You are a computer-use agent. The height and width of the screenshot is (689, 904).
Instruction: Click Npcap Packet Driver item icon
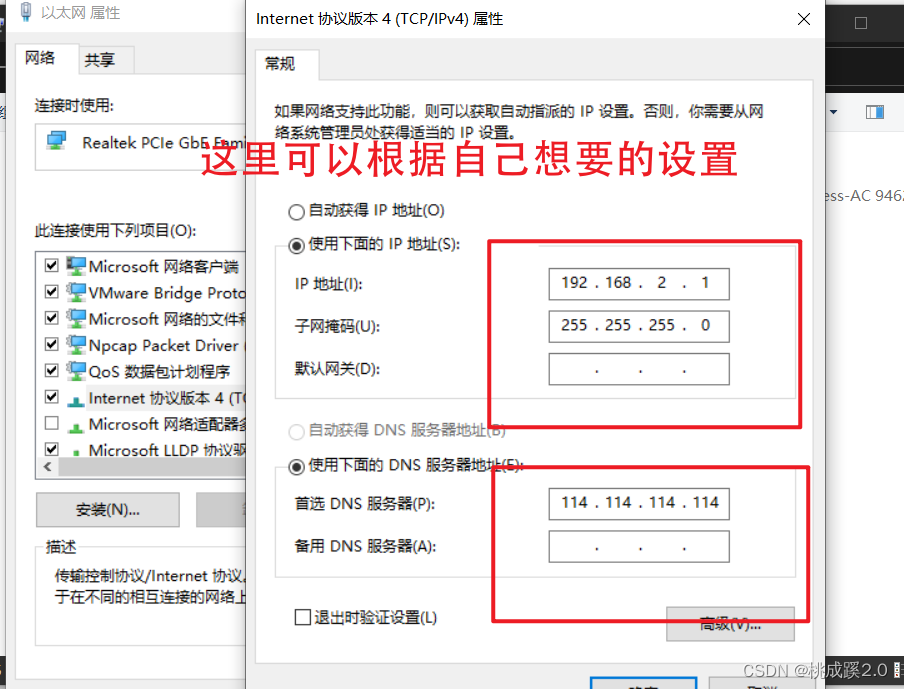[76, 345]
